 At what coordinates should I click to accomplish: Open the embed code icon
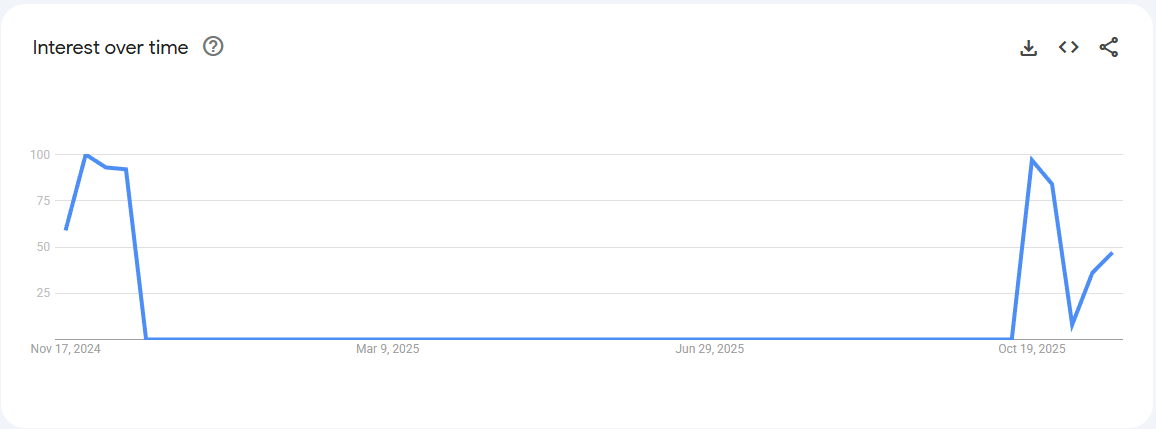click(x=1069, y=47)
